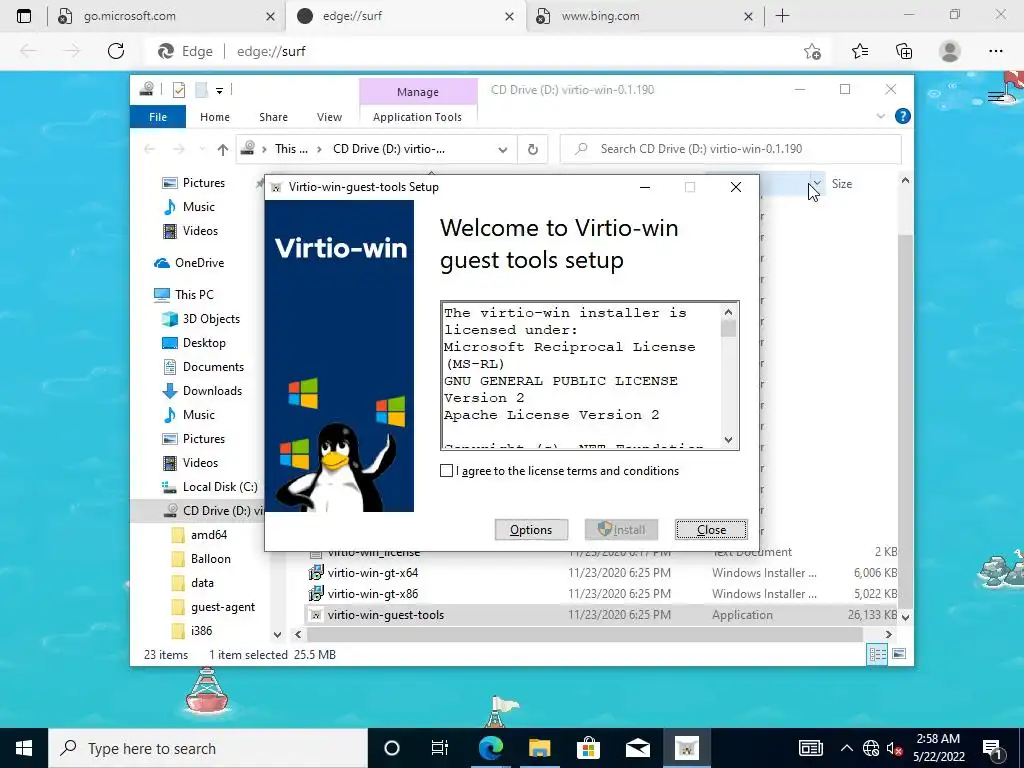Open the Edge Favorites list icon
The height and width of the screenshot is (768, 1024).
(859, 52)
